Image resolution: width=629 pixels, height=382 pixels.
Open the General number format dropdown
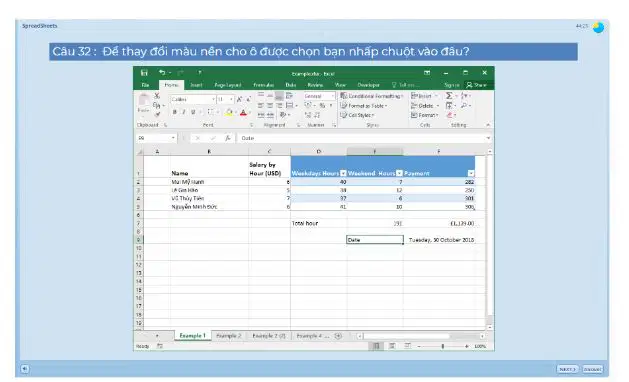[332, 96]
